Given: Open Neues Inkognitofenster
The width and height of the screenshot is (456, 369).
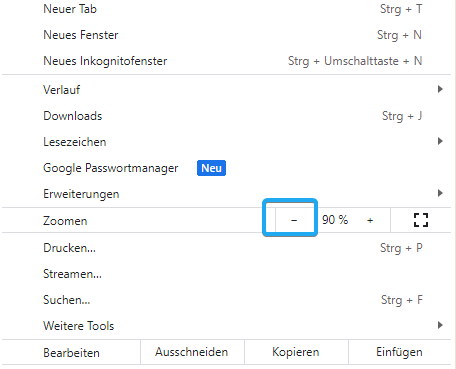Looking at the screenshot, I should tap(227, 61).
